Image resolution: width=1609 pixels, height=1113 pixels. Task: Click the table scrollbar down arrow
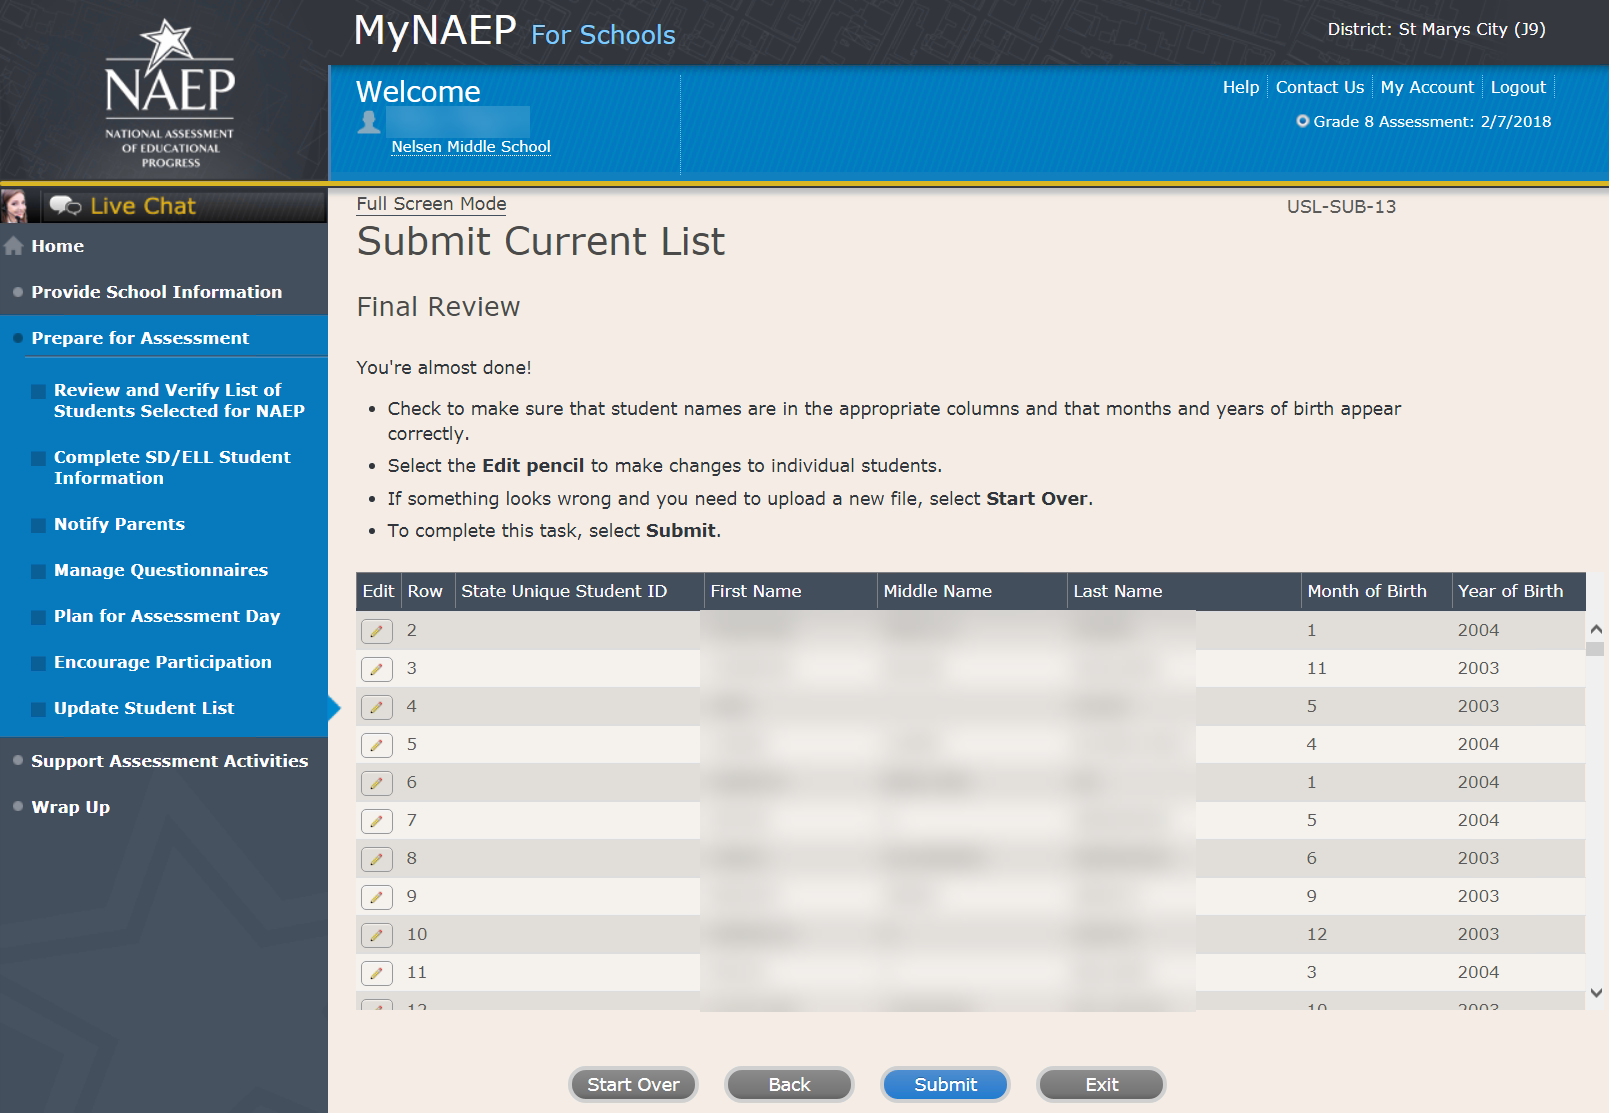click(1596, 993)
